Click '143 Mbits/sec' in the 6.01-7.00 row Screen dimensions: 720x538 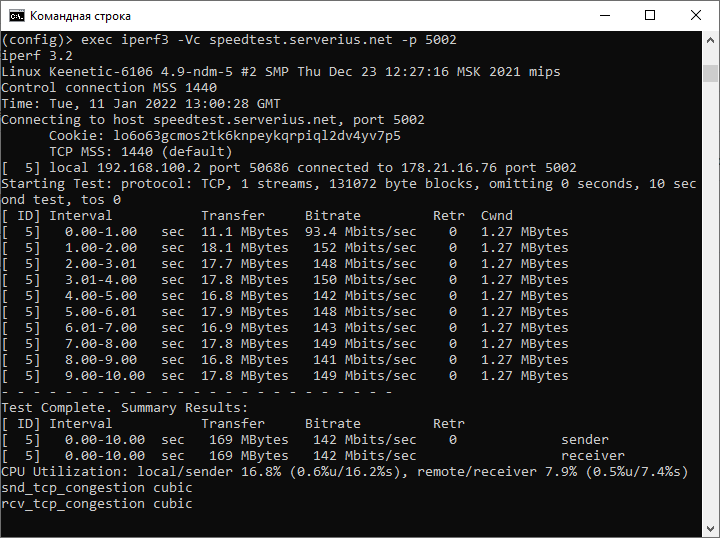[365, 328]
